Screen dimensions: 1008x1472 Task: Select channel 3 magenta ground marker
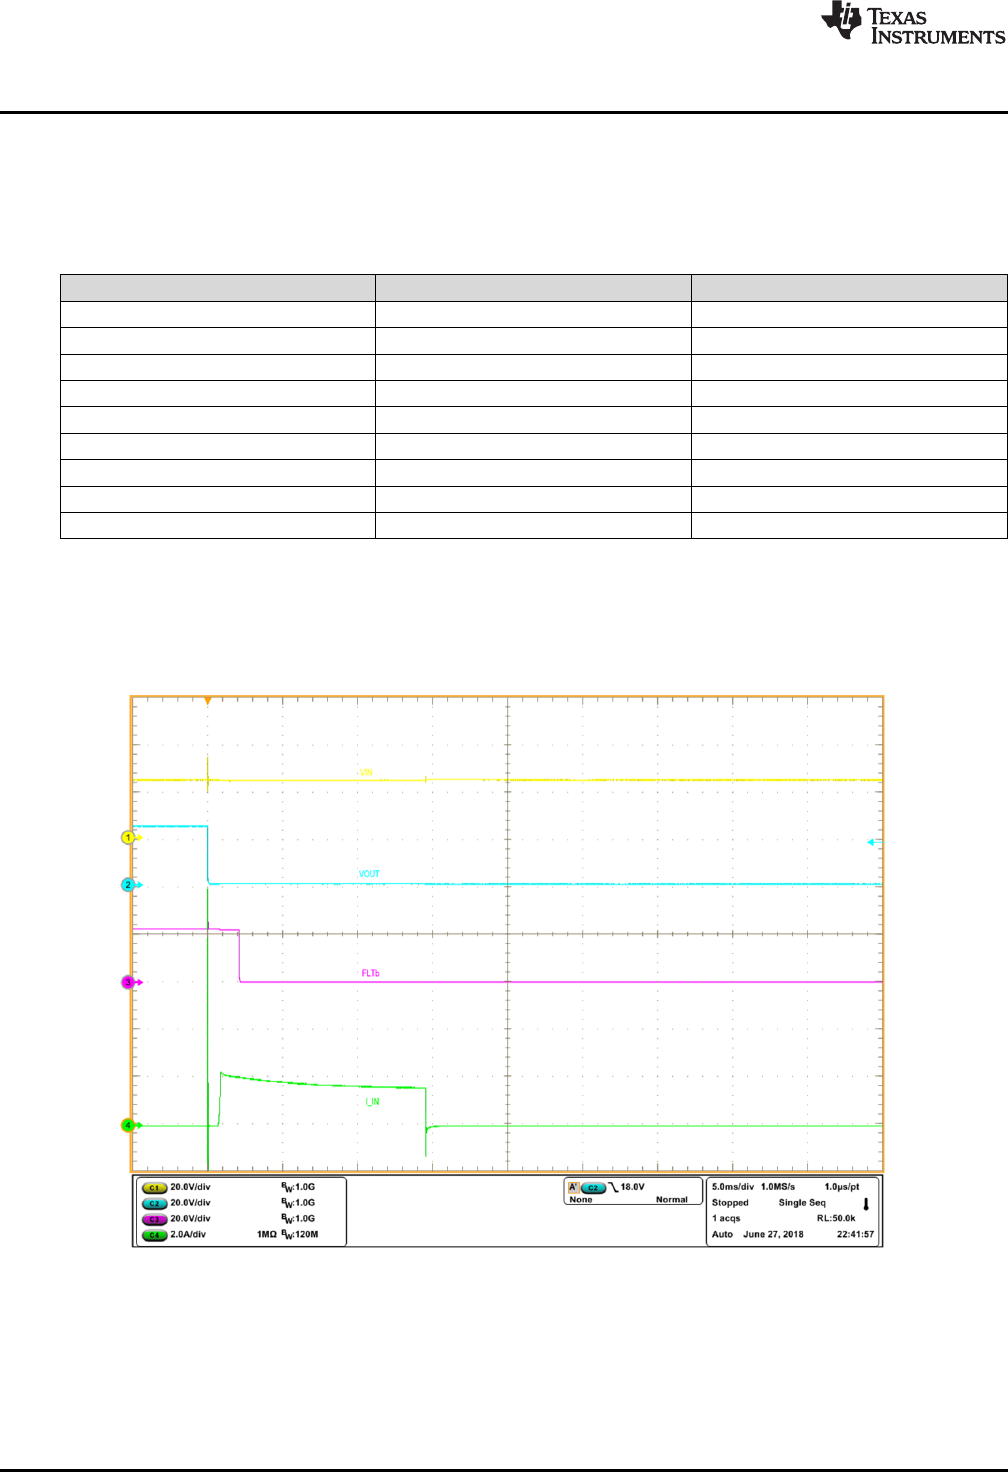pyautogui.click(x=128, y=982)
